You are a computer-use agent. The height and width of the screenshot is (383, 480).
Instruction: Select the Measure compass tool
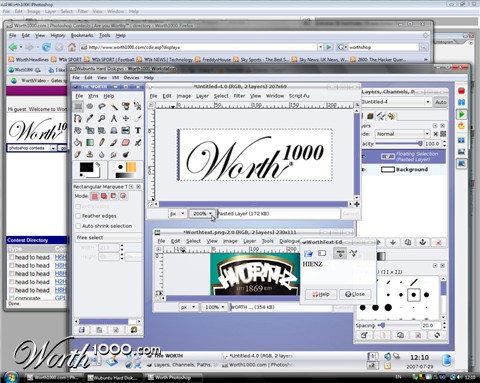[114, 118]
